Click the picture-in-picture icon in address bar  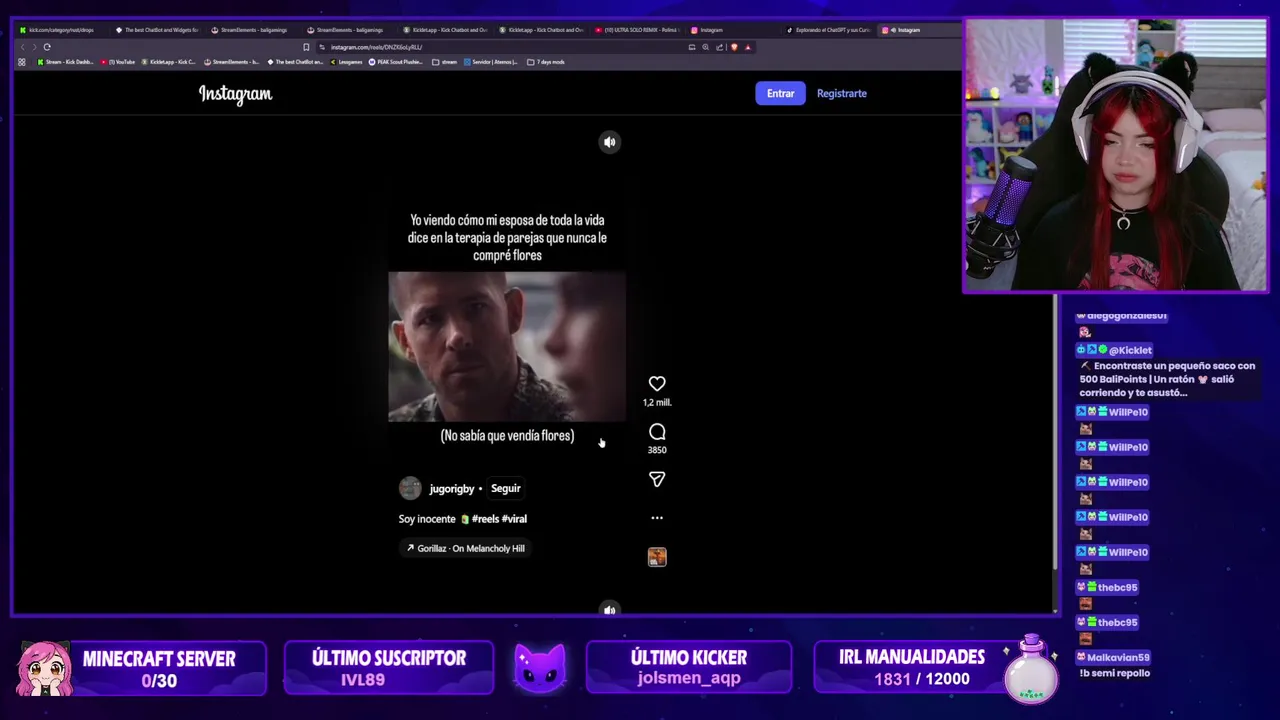(692, 47)
